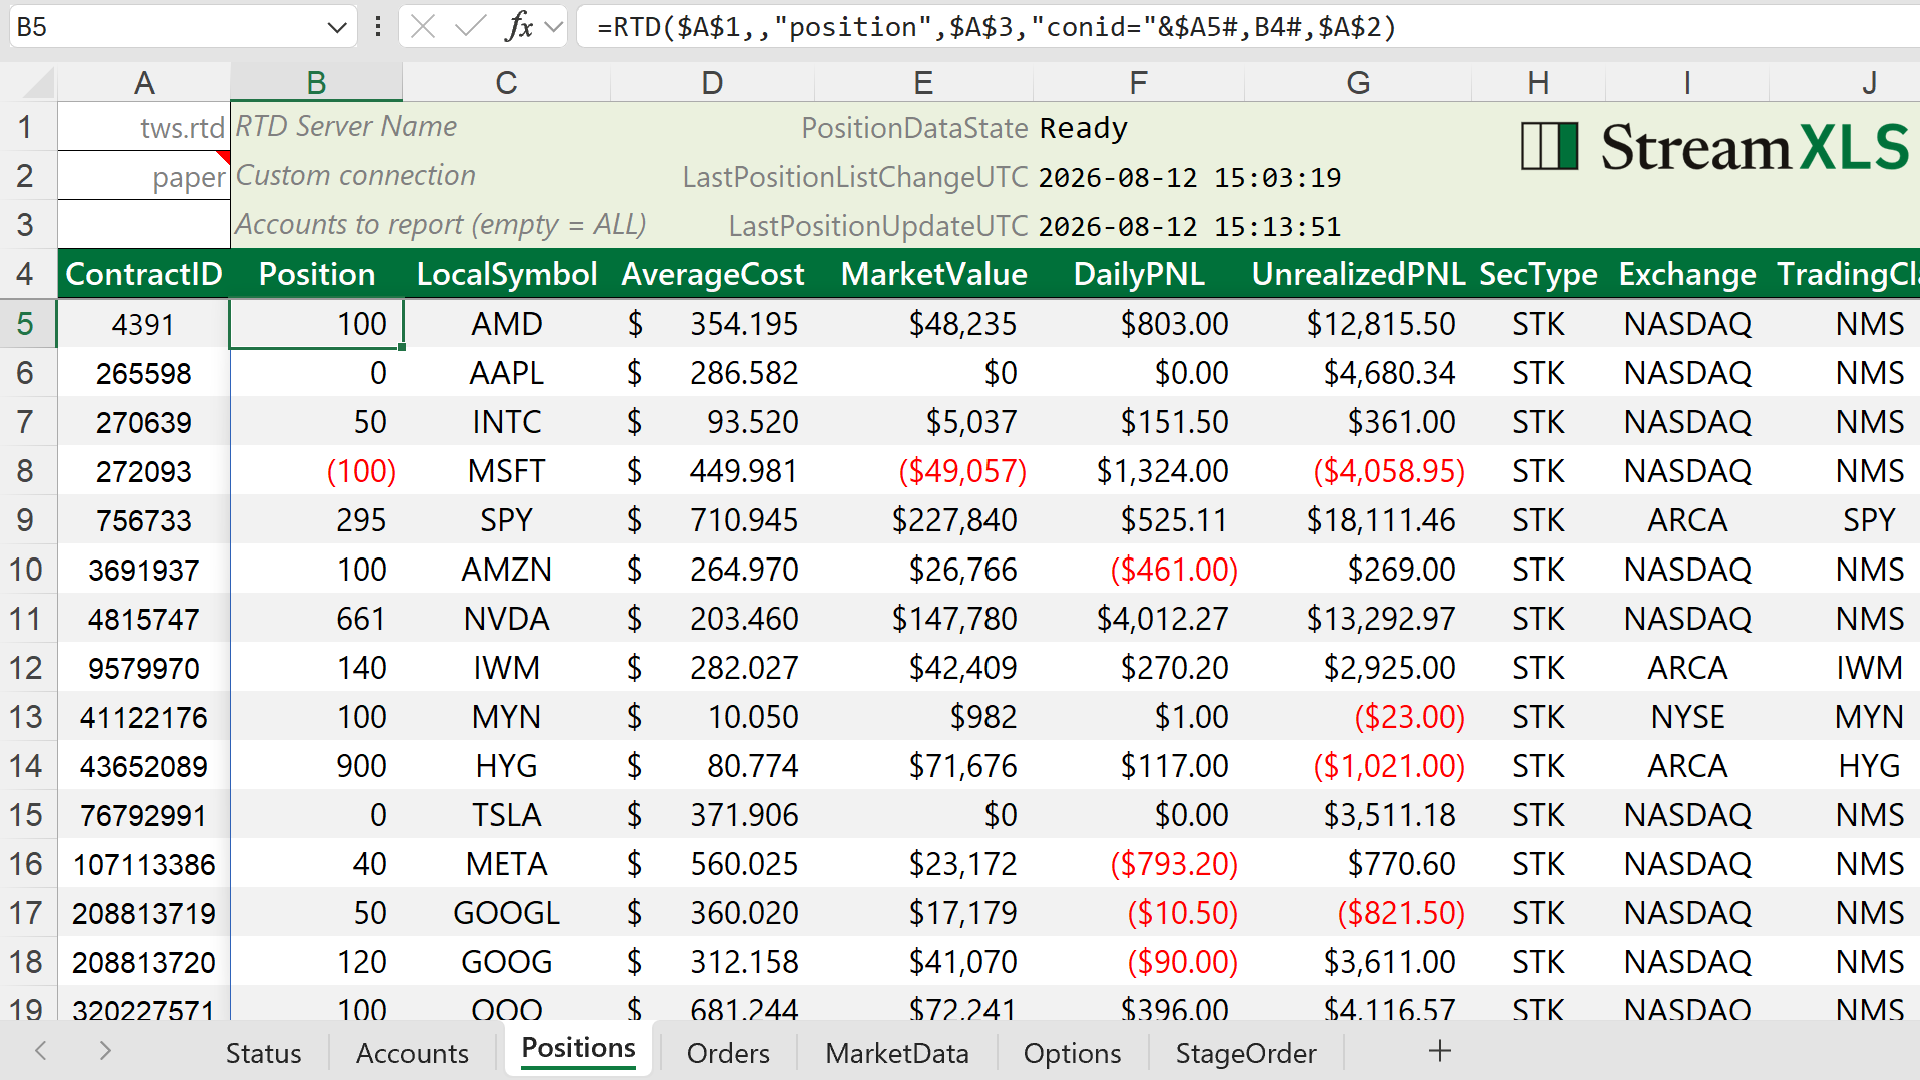Click the red comment marker on cell A2
Screen dimensions: 1920x1080
224,157
